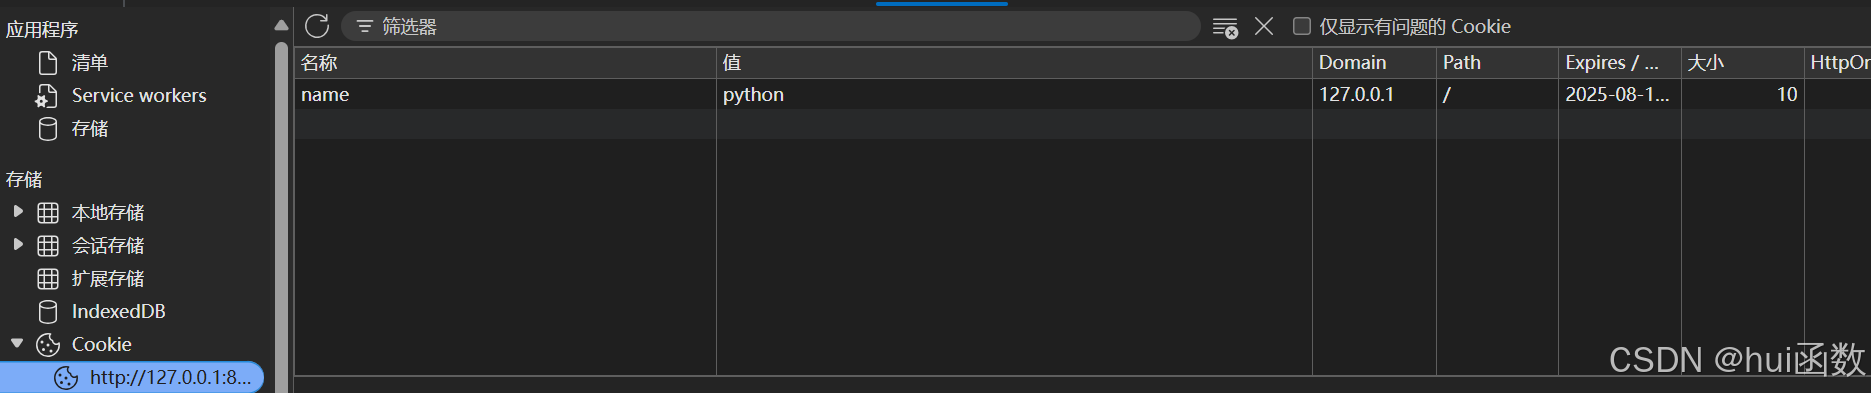Open the manifest (清单) document icon
This screenshot has width=1871, height=393.
(x=48, y=63)
